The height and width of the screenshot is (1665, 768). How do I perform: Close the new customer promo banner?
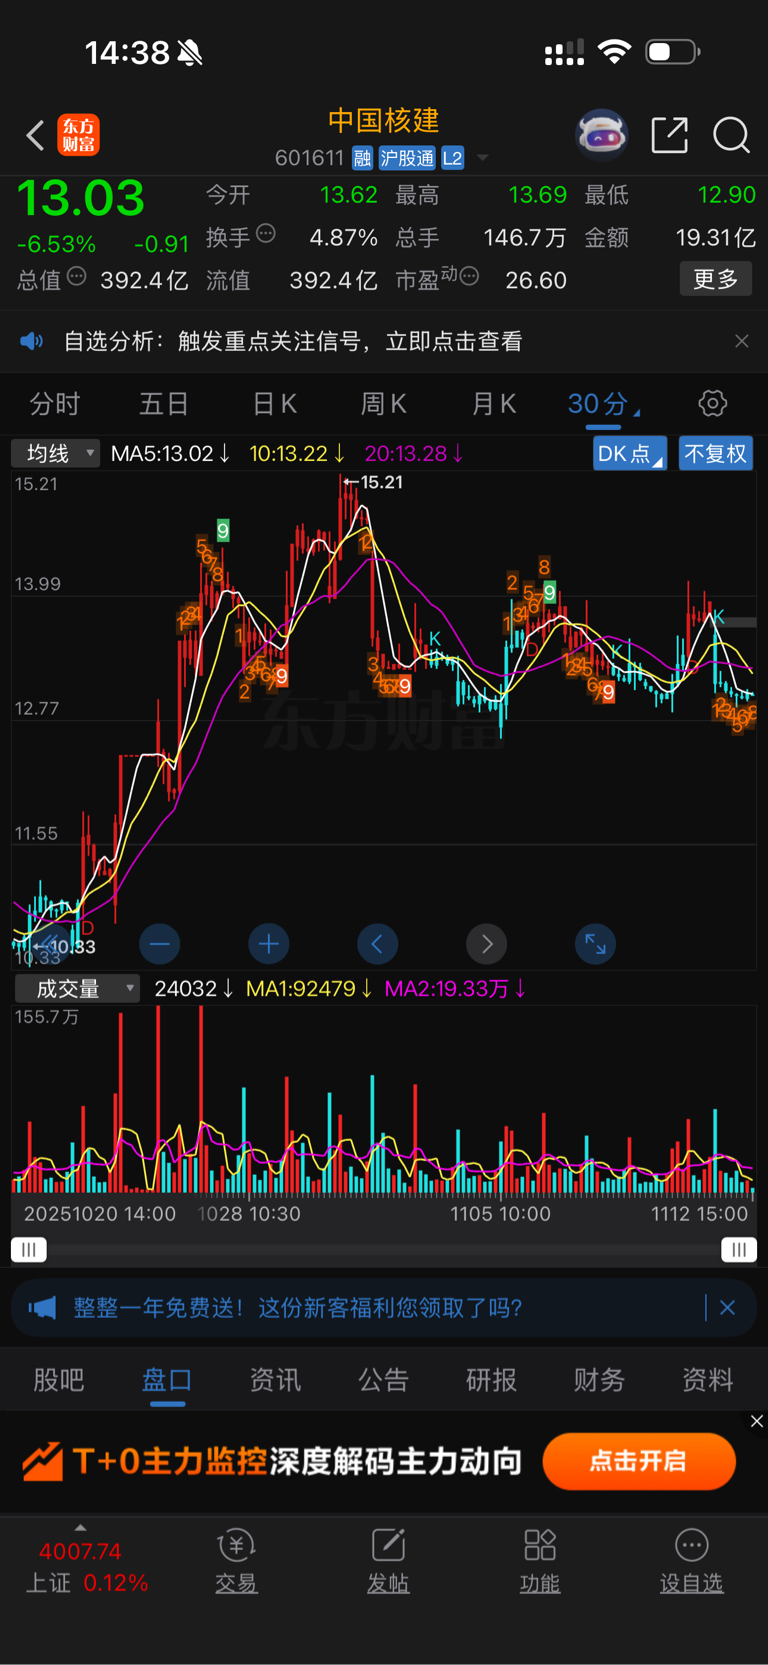(x=728, y=1308)
